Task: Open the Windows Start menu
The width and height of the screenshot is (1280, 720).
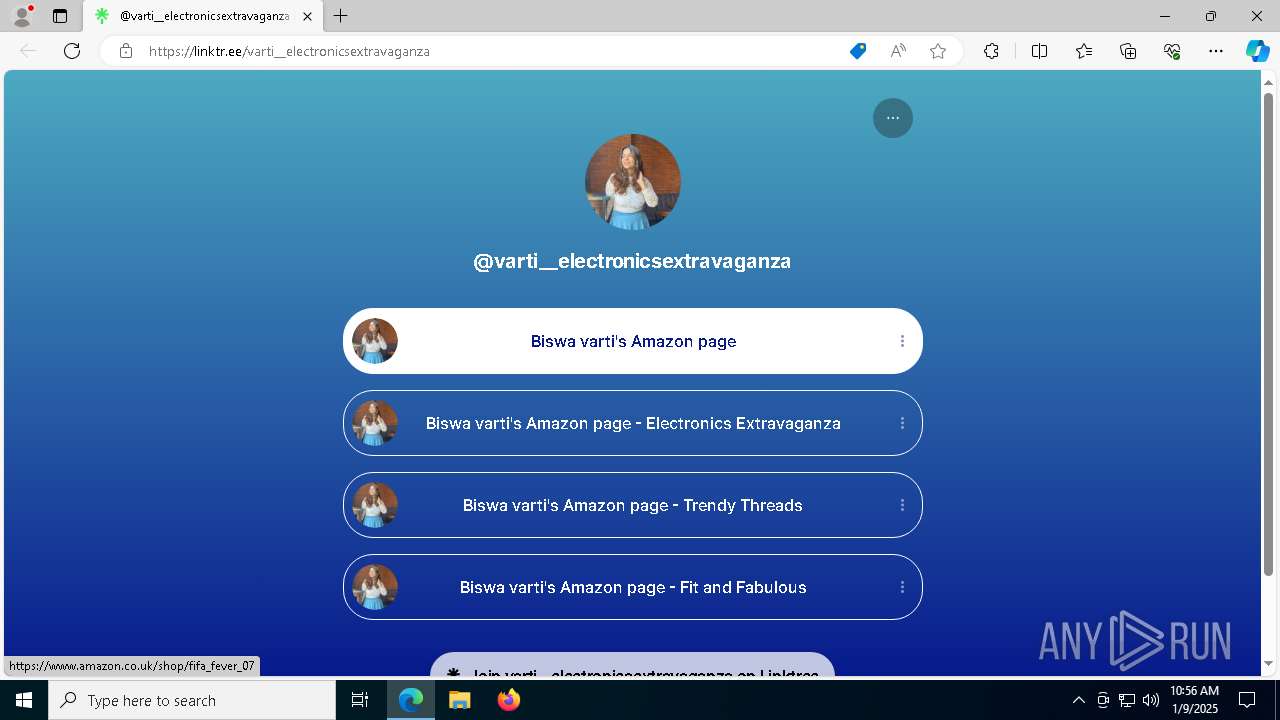Action: [24, 700]
